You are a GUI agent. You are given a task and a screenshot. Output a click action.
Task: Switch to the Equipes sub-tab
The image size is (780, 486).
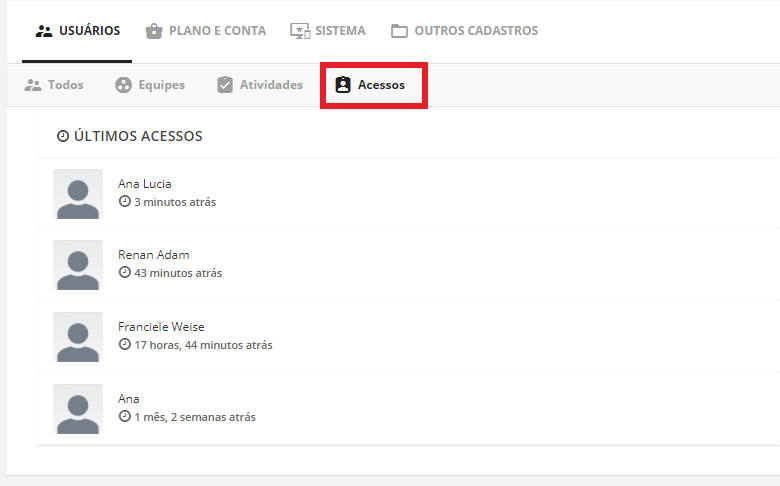(x=161, y=85)
